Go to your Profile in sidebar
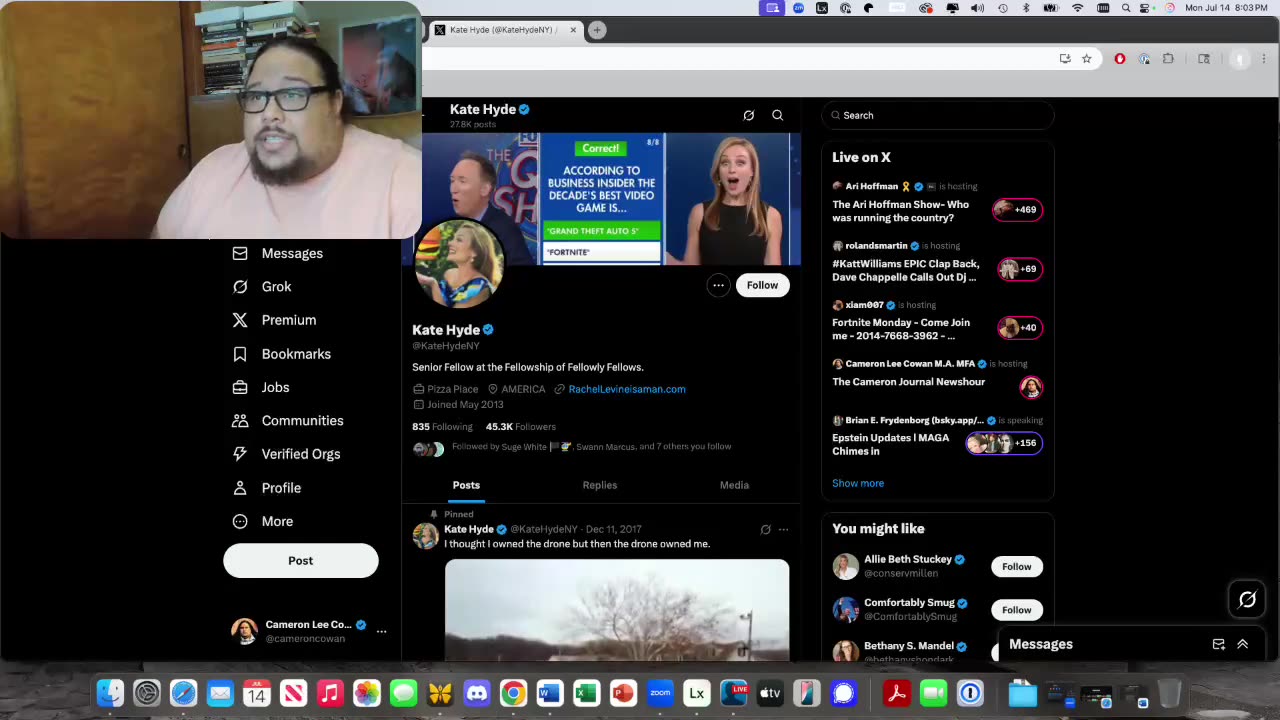Screen dimensions: 1280x720 [x=266, y=488]
